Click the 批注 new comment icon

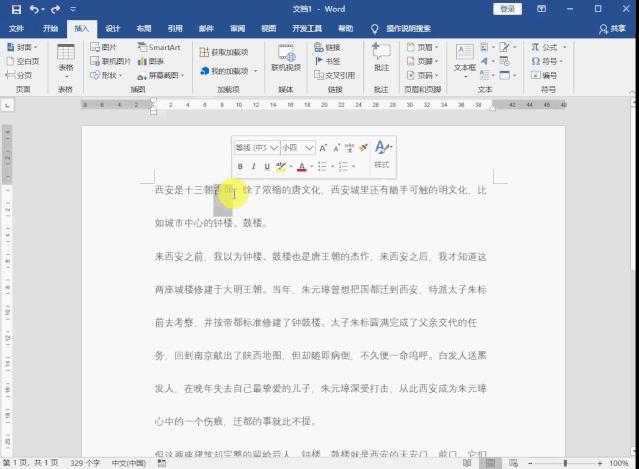(381, 57)
